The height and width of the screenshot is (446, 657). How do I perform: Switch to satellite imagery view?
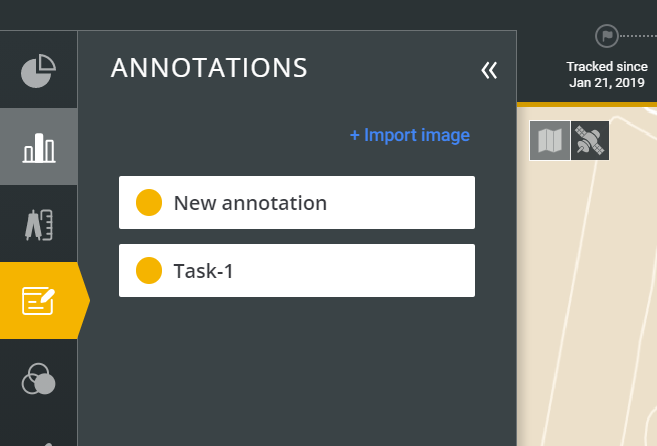click(590, 140)
